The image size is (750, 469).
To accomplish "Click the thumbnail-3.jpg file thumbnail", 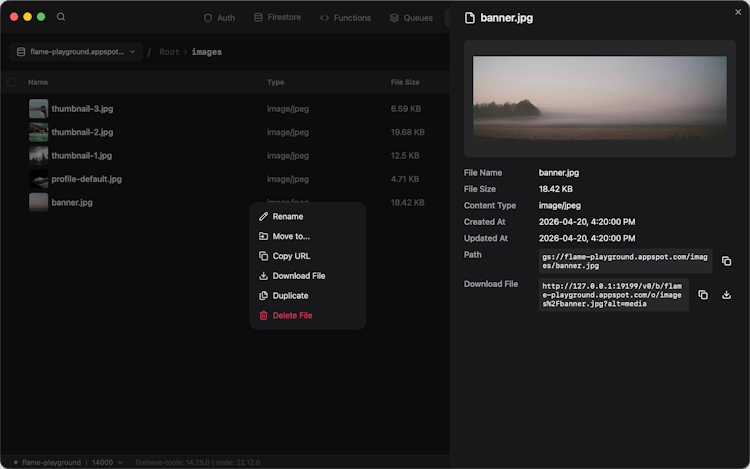I will (38, 108).
